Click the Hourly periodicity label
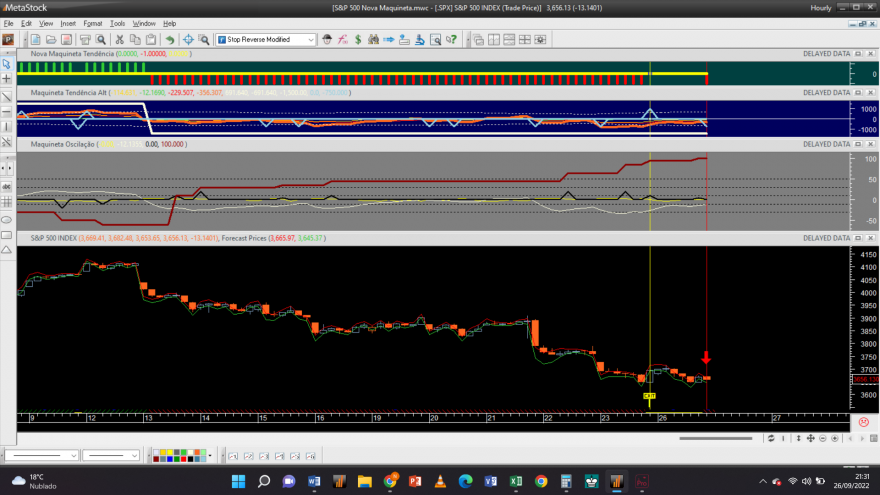880x495 pixels. 821,8
